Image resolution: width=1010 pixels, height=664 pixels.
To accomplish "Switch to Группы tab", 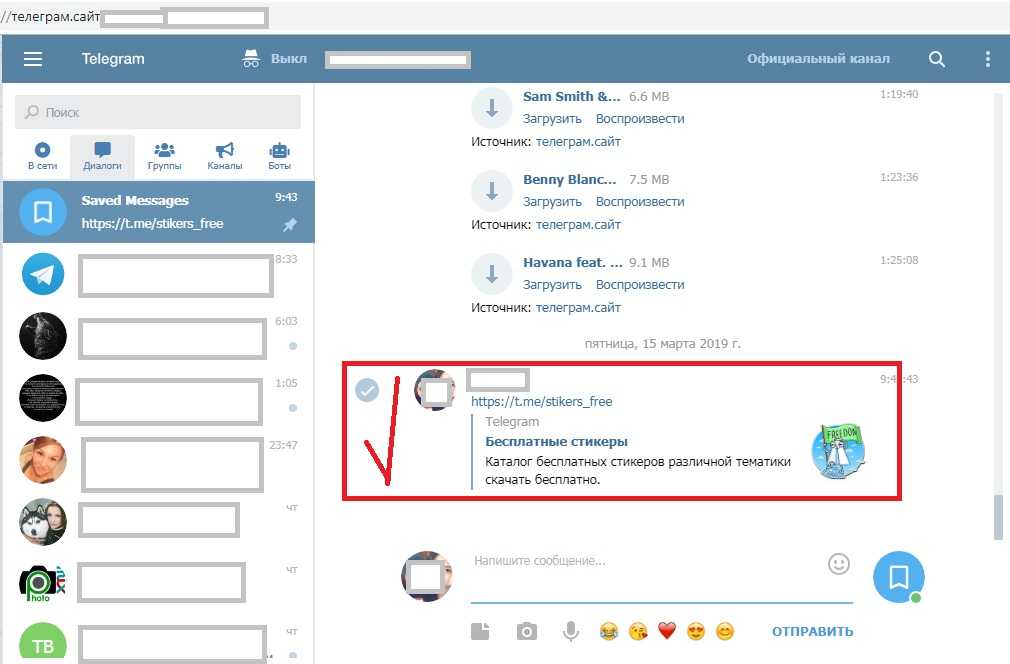I will coord(164,157).
